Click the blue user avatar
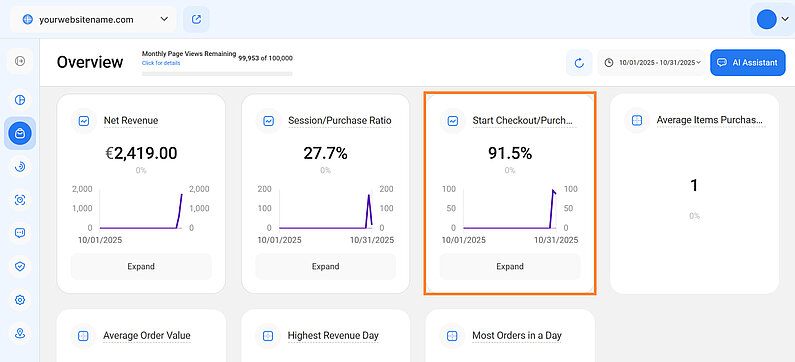The height and width of the screenshot is (362, 795). pos(767,20)
